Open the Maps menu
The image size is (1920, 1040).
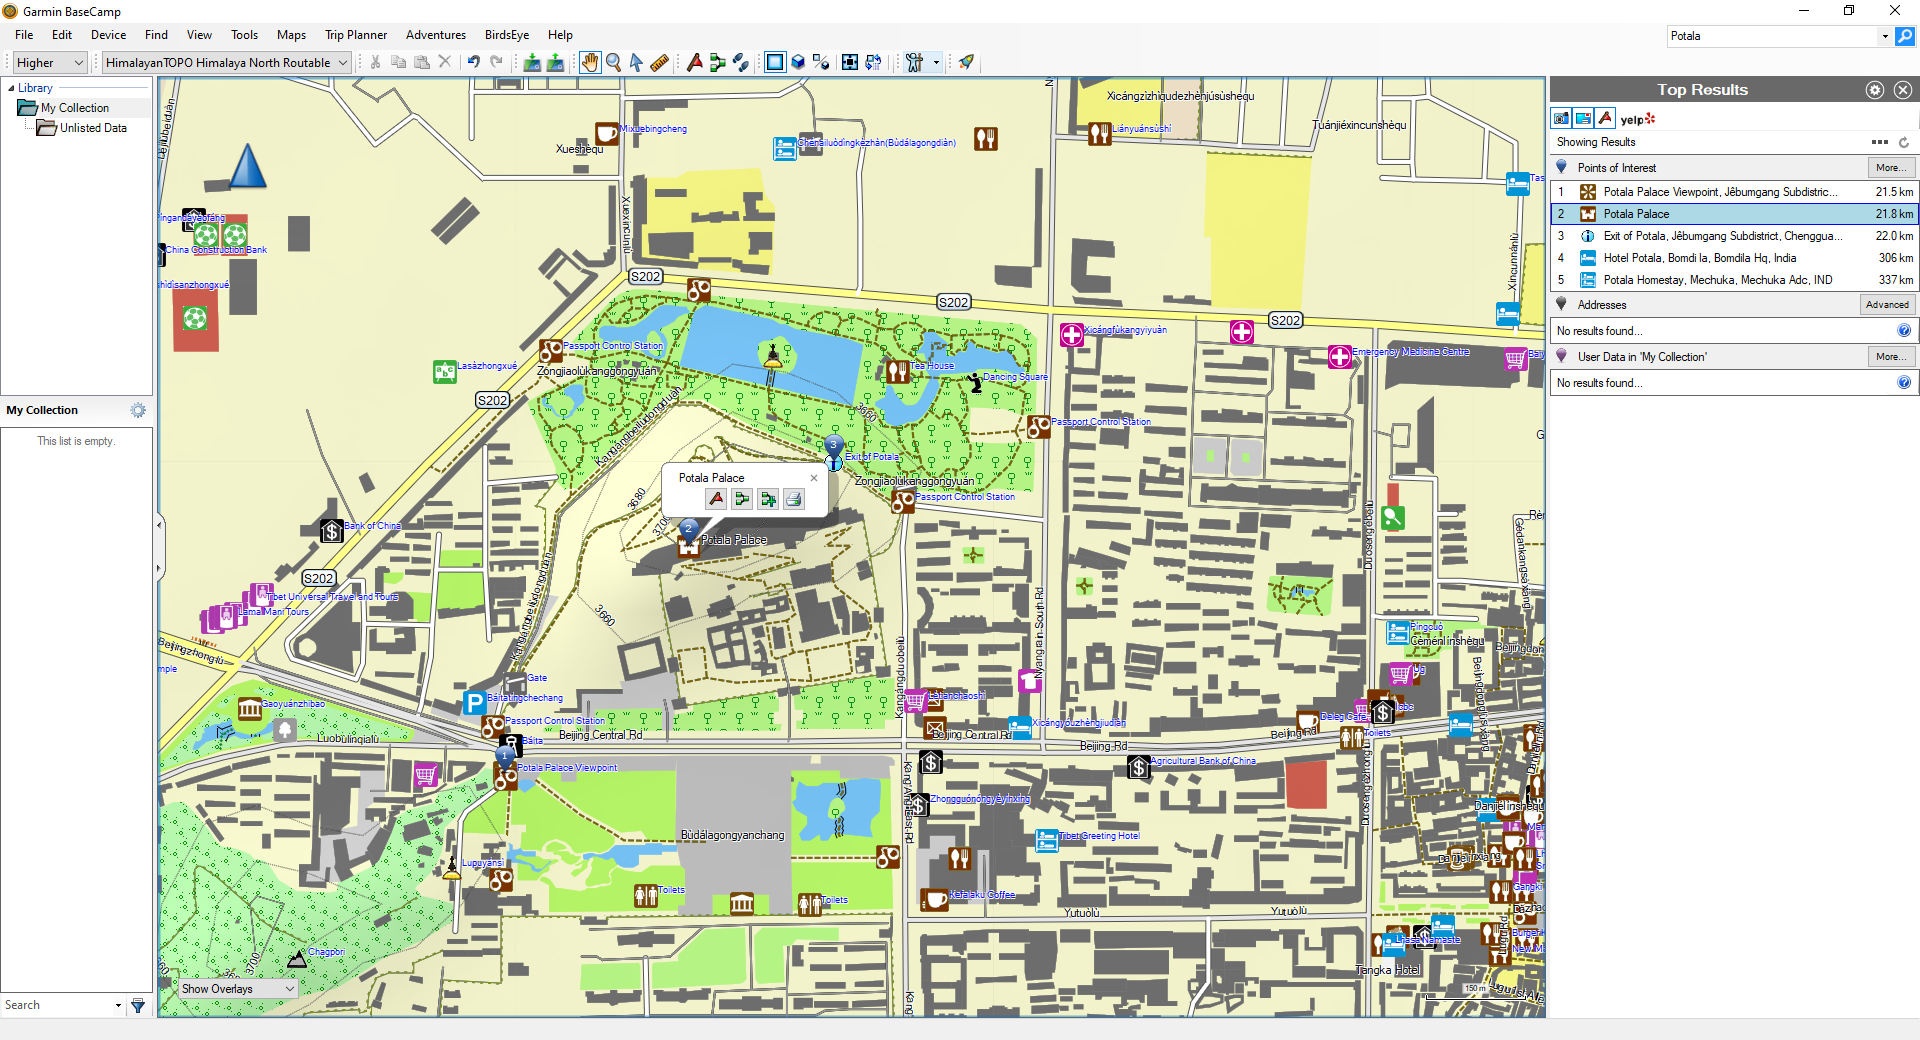coord(291,35)
